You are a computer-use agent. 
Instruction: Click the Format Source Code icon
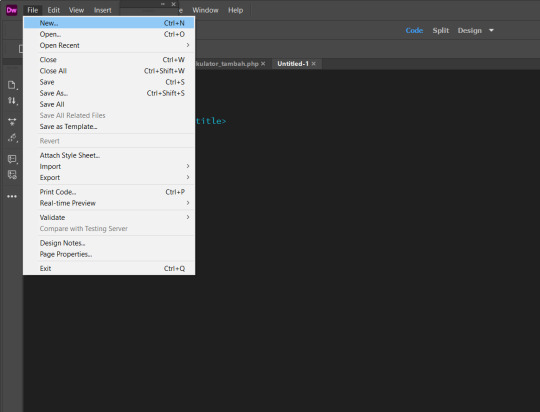pos(12,138)
